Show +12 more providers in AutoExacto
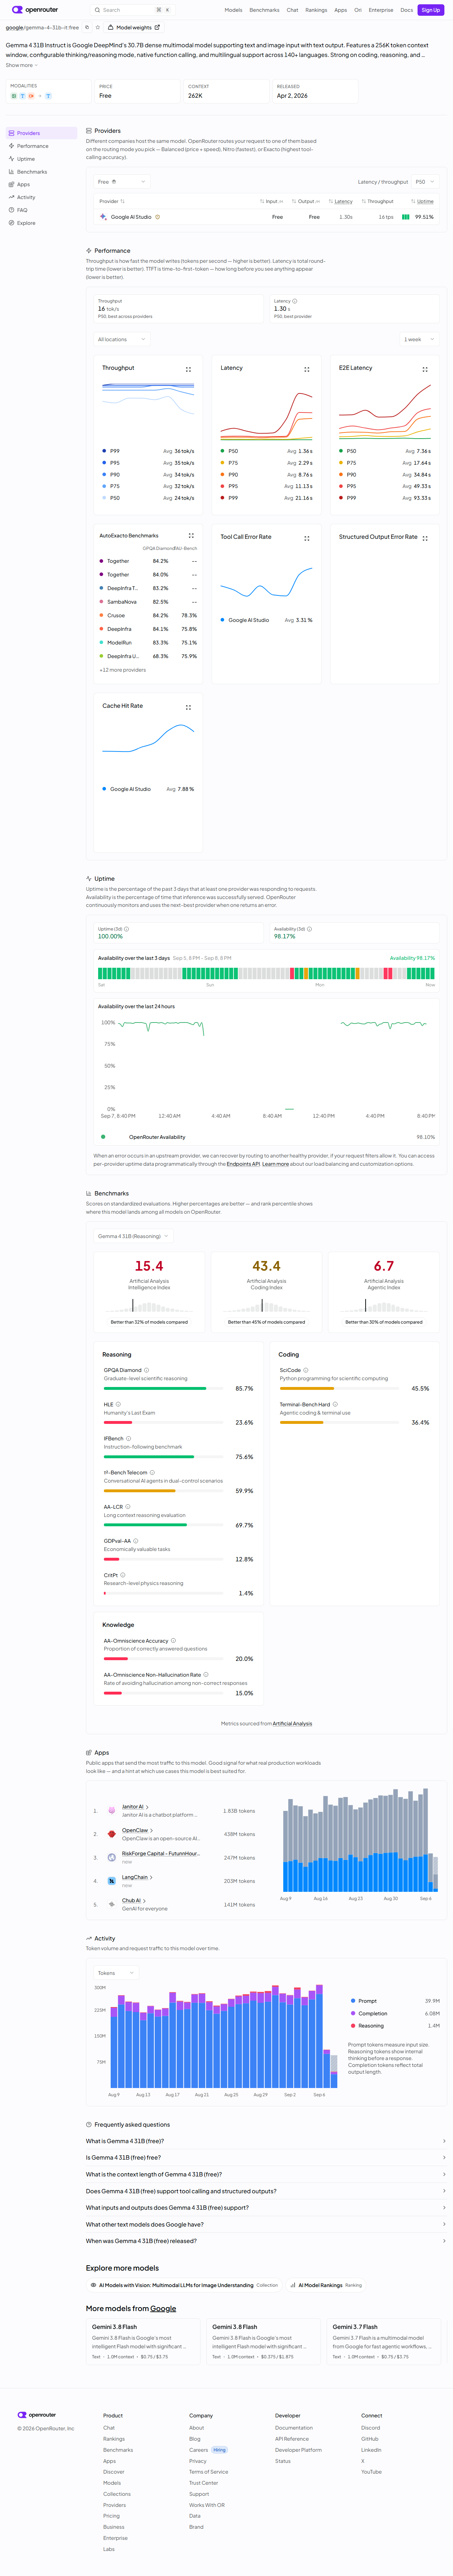Image resolution: width=453 pixels, height=2576 pixels. pos(122,670)
